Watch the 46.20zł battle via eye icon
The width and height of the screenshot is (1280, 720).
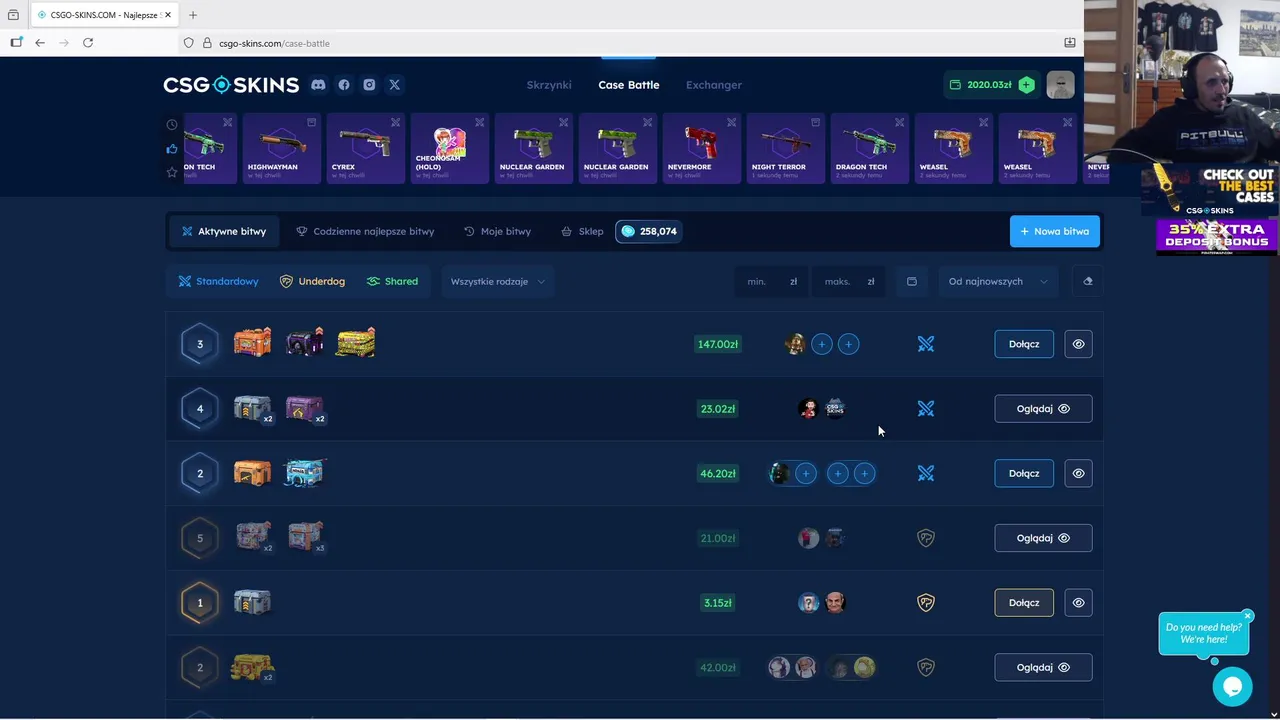coord(1078,473)
